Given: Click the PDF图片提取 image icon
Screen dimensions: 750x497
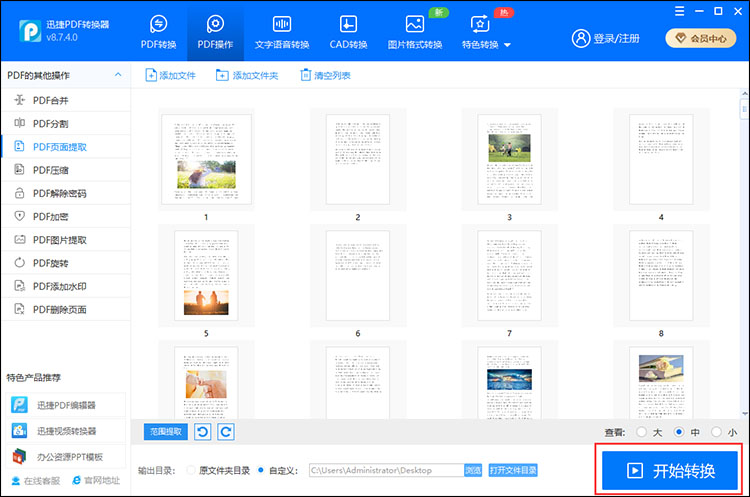Looking at the screenshot, I should pyautogui.click(x=20, y=239).
